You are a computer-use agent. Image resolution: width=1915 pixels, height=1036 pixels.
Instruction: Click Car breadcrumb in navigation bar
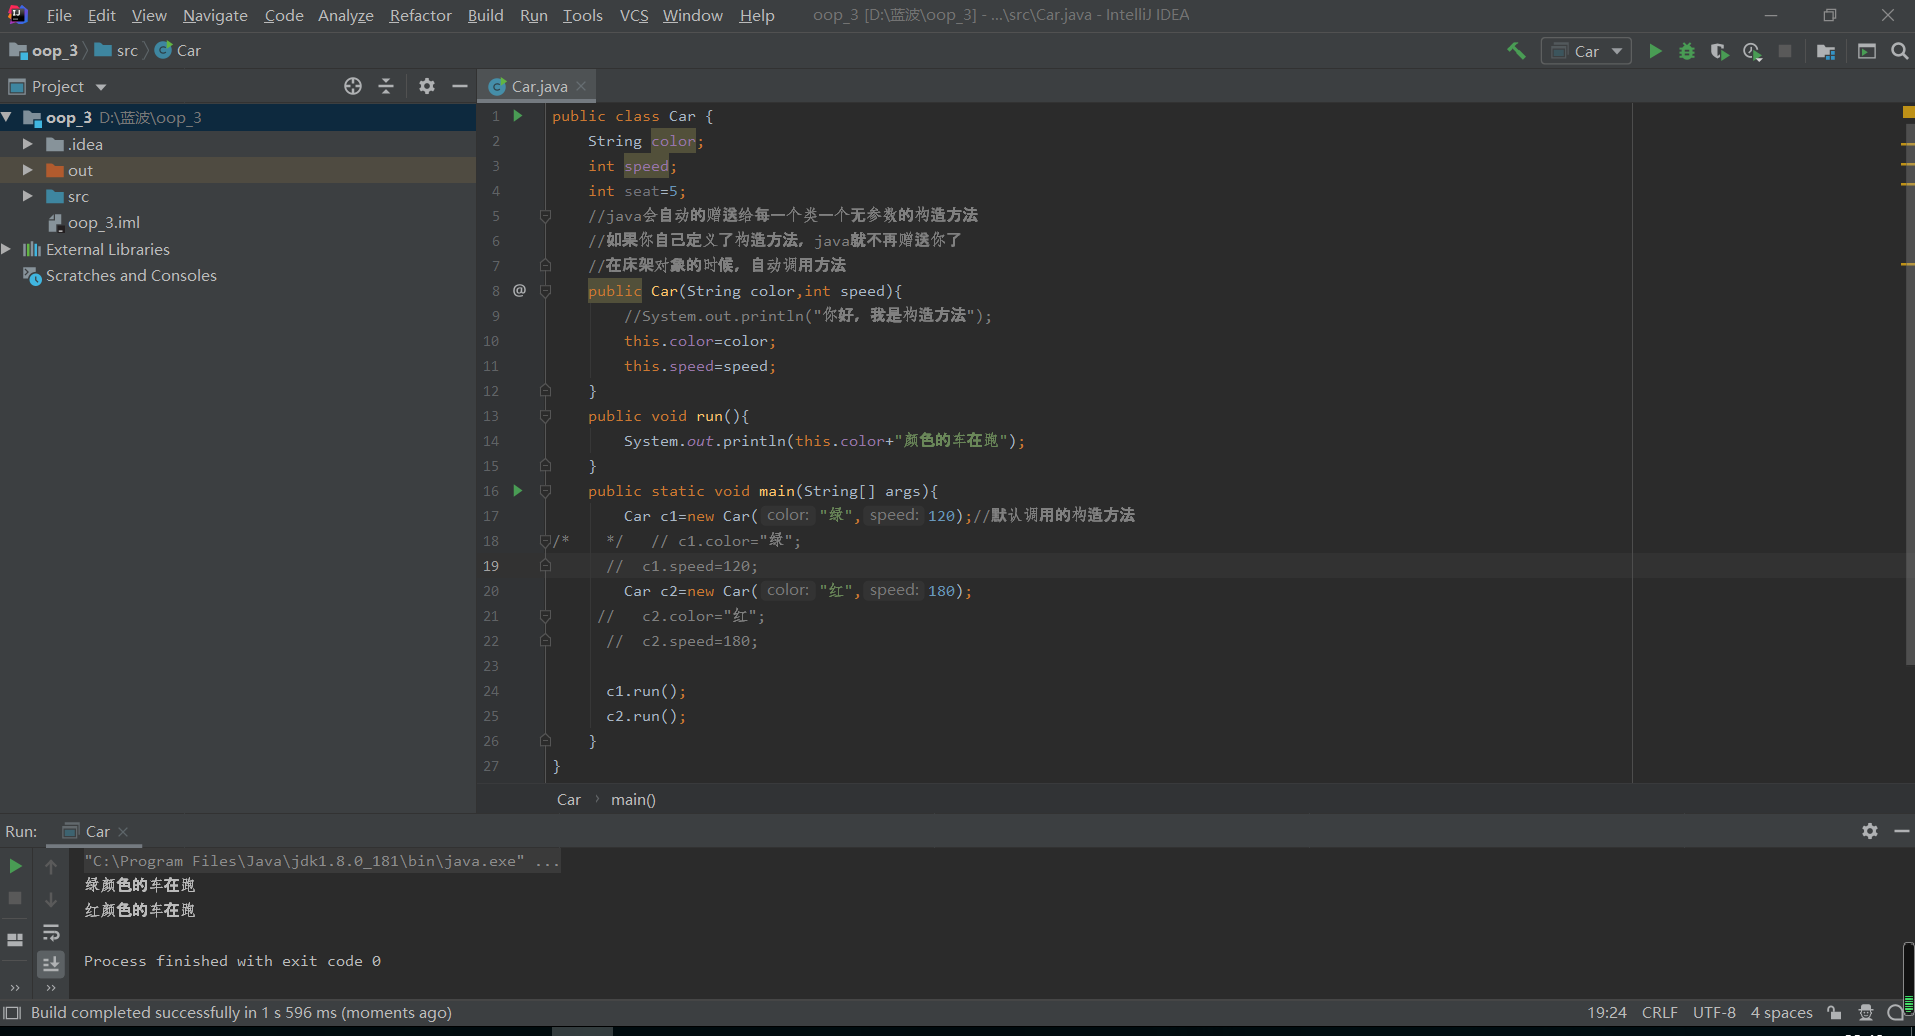point(178,50)
